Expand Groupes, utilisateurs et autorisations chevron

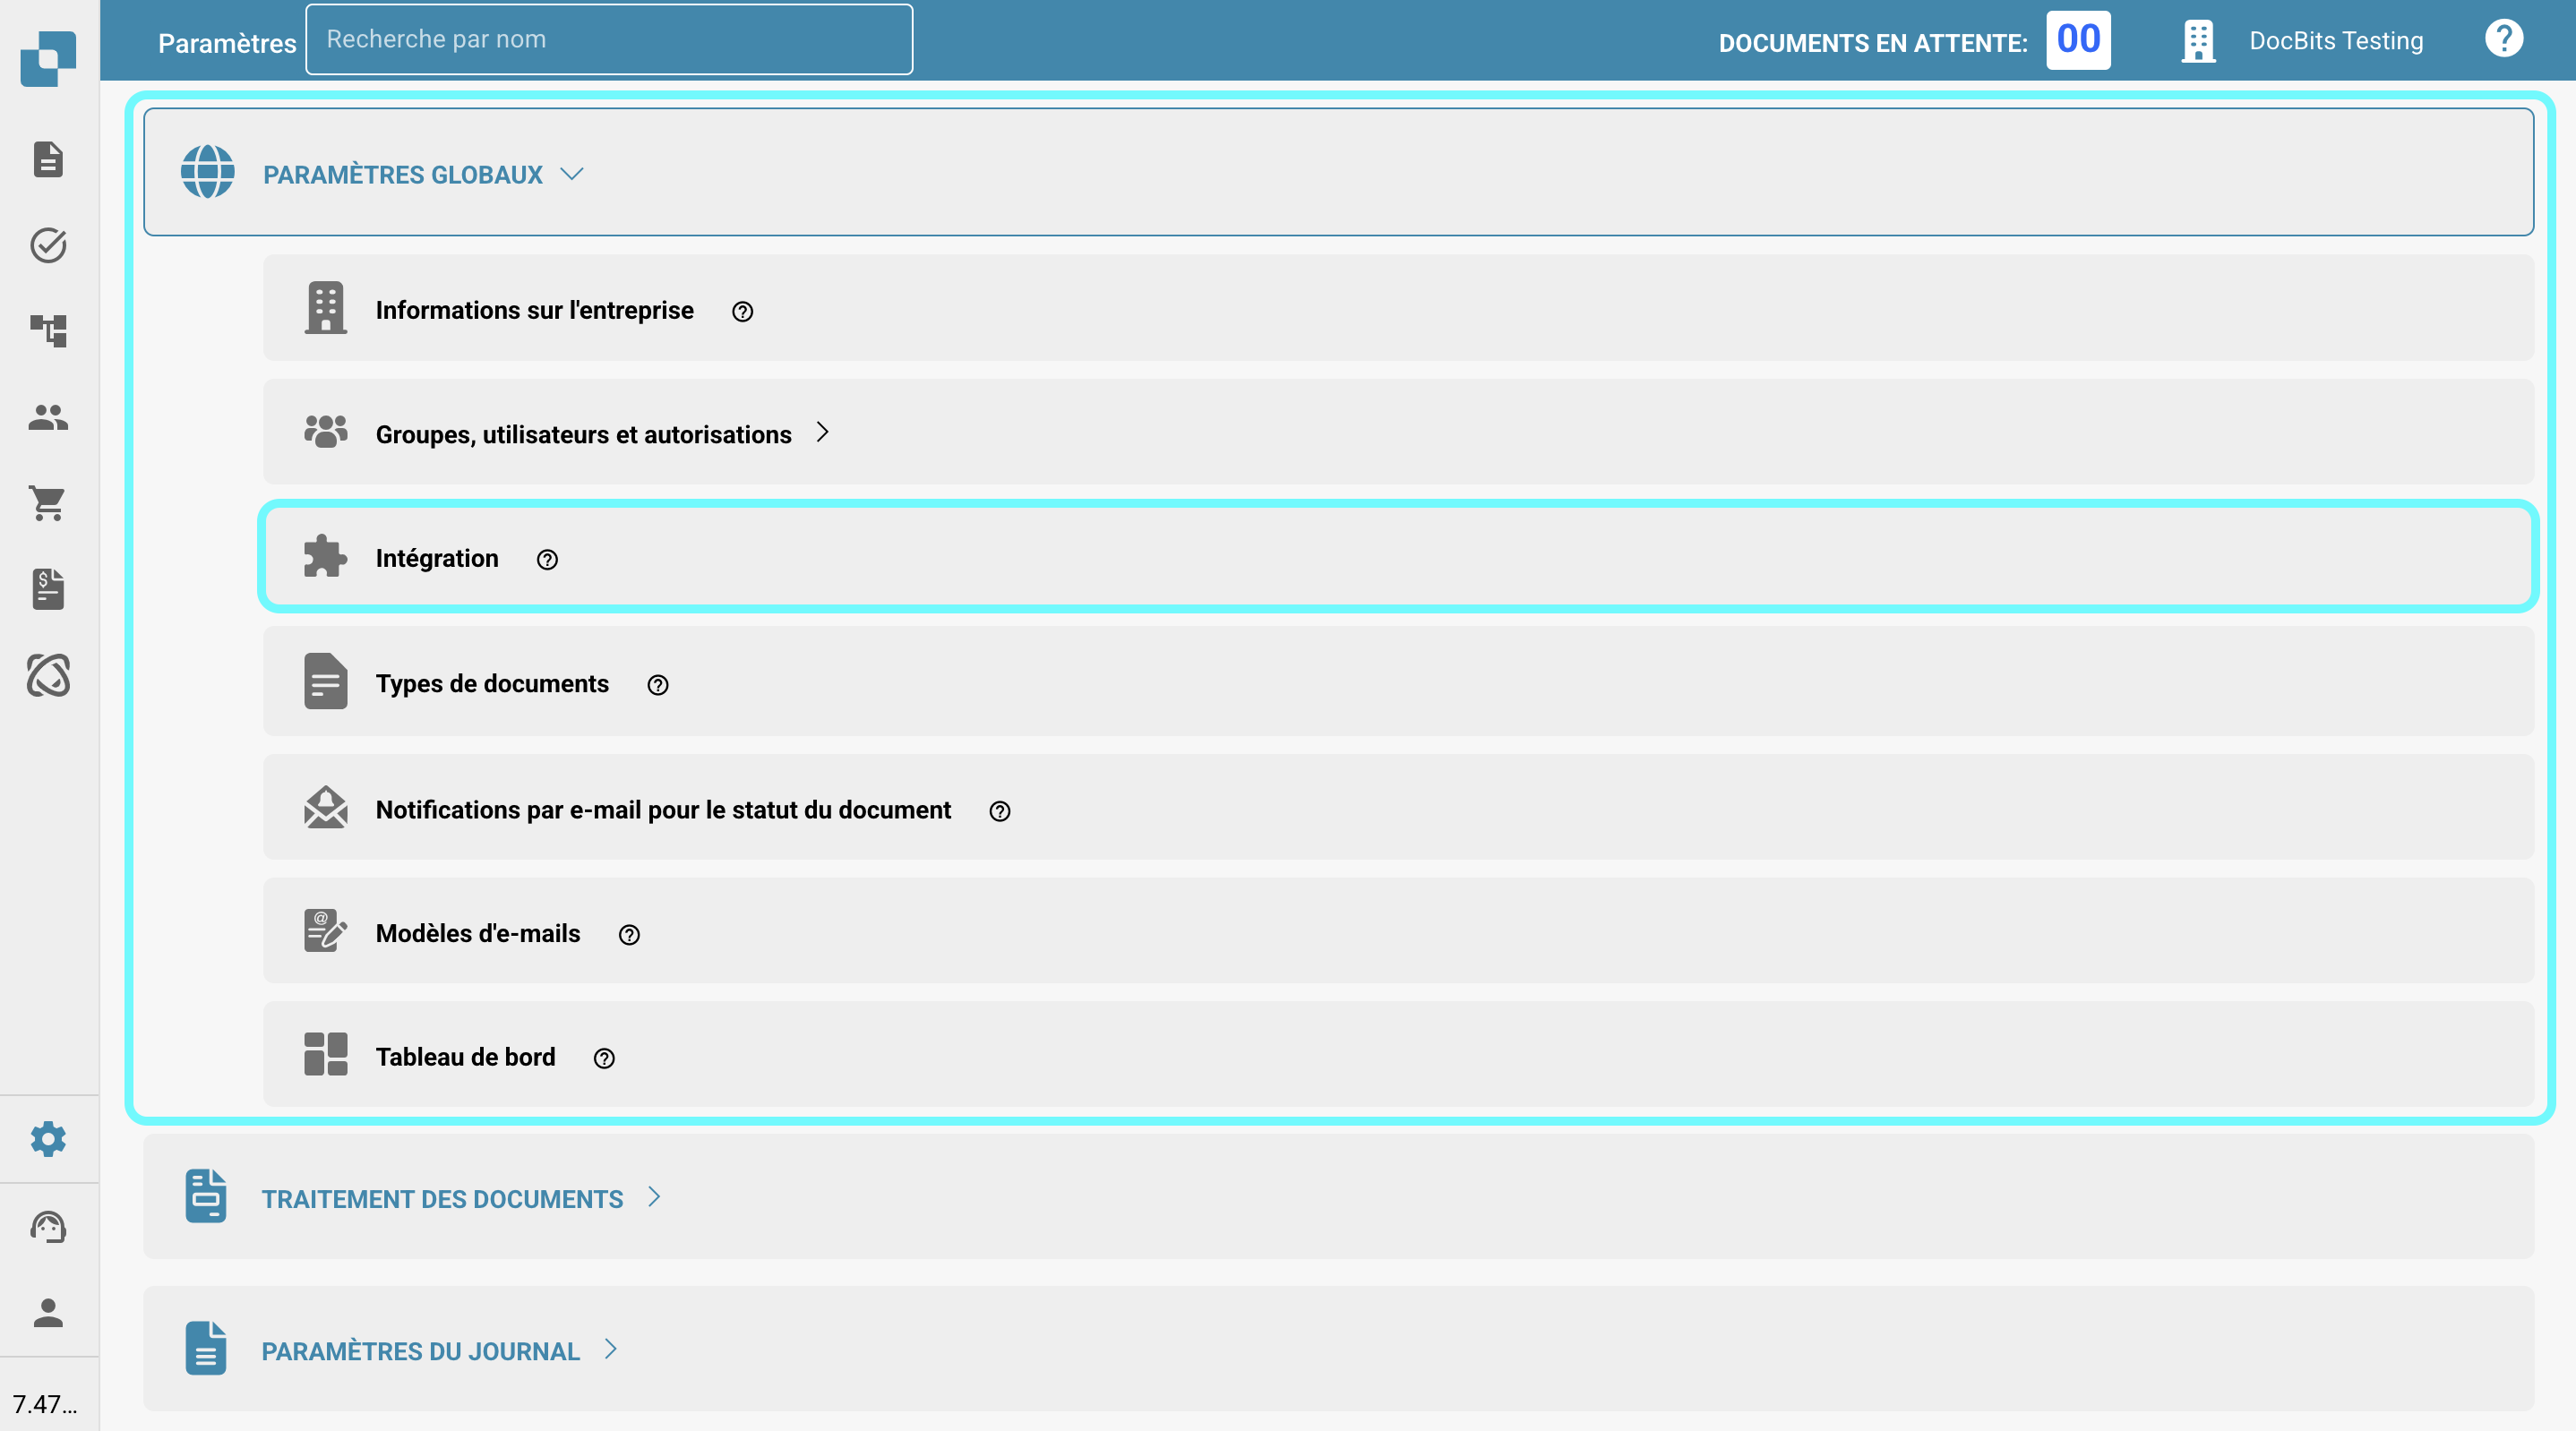[x=822, y=433]
